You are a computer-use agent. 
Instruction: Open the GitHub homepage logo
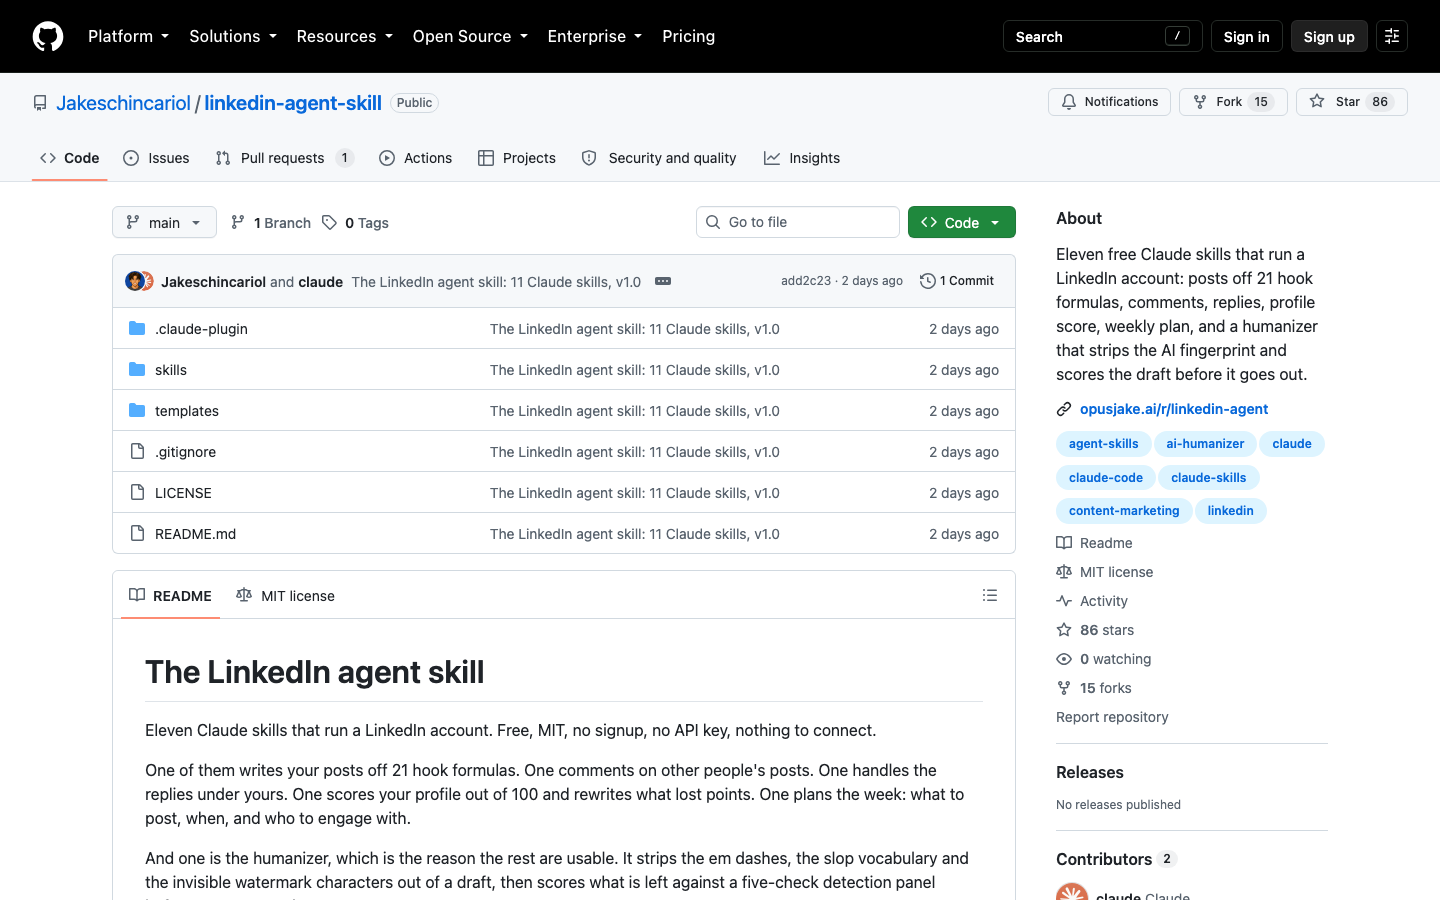tap(48, 36)
